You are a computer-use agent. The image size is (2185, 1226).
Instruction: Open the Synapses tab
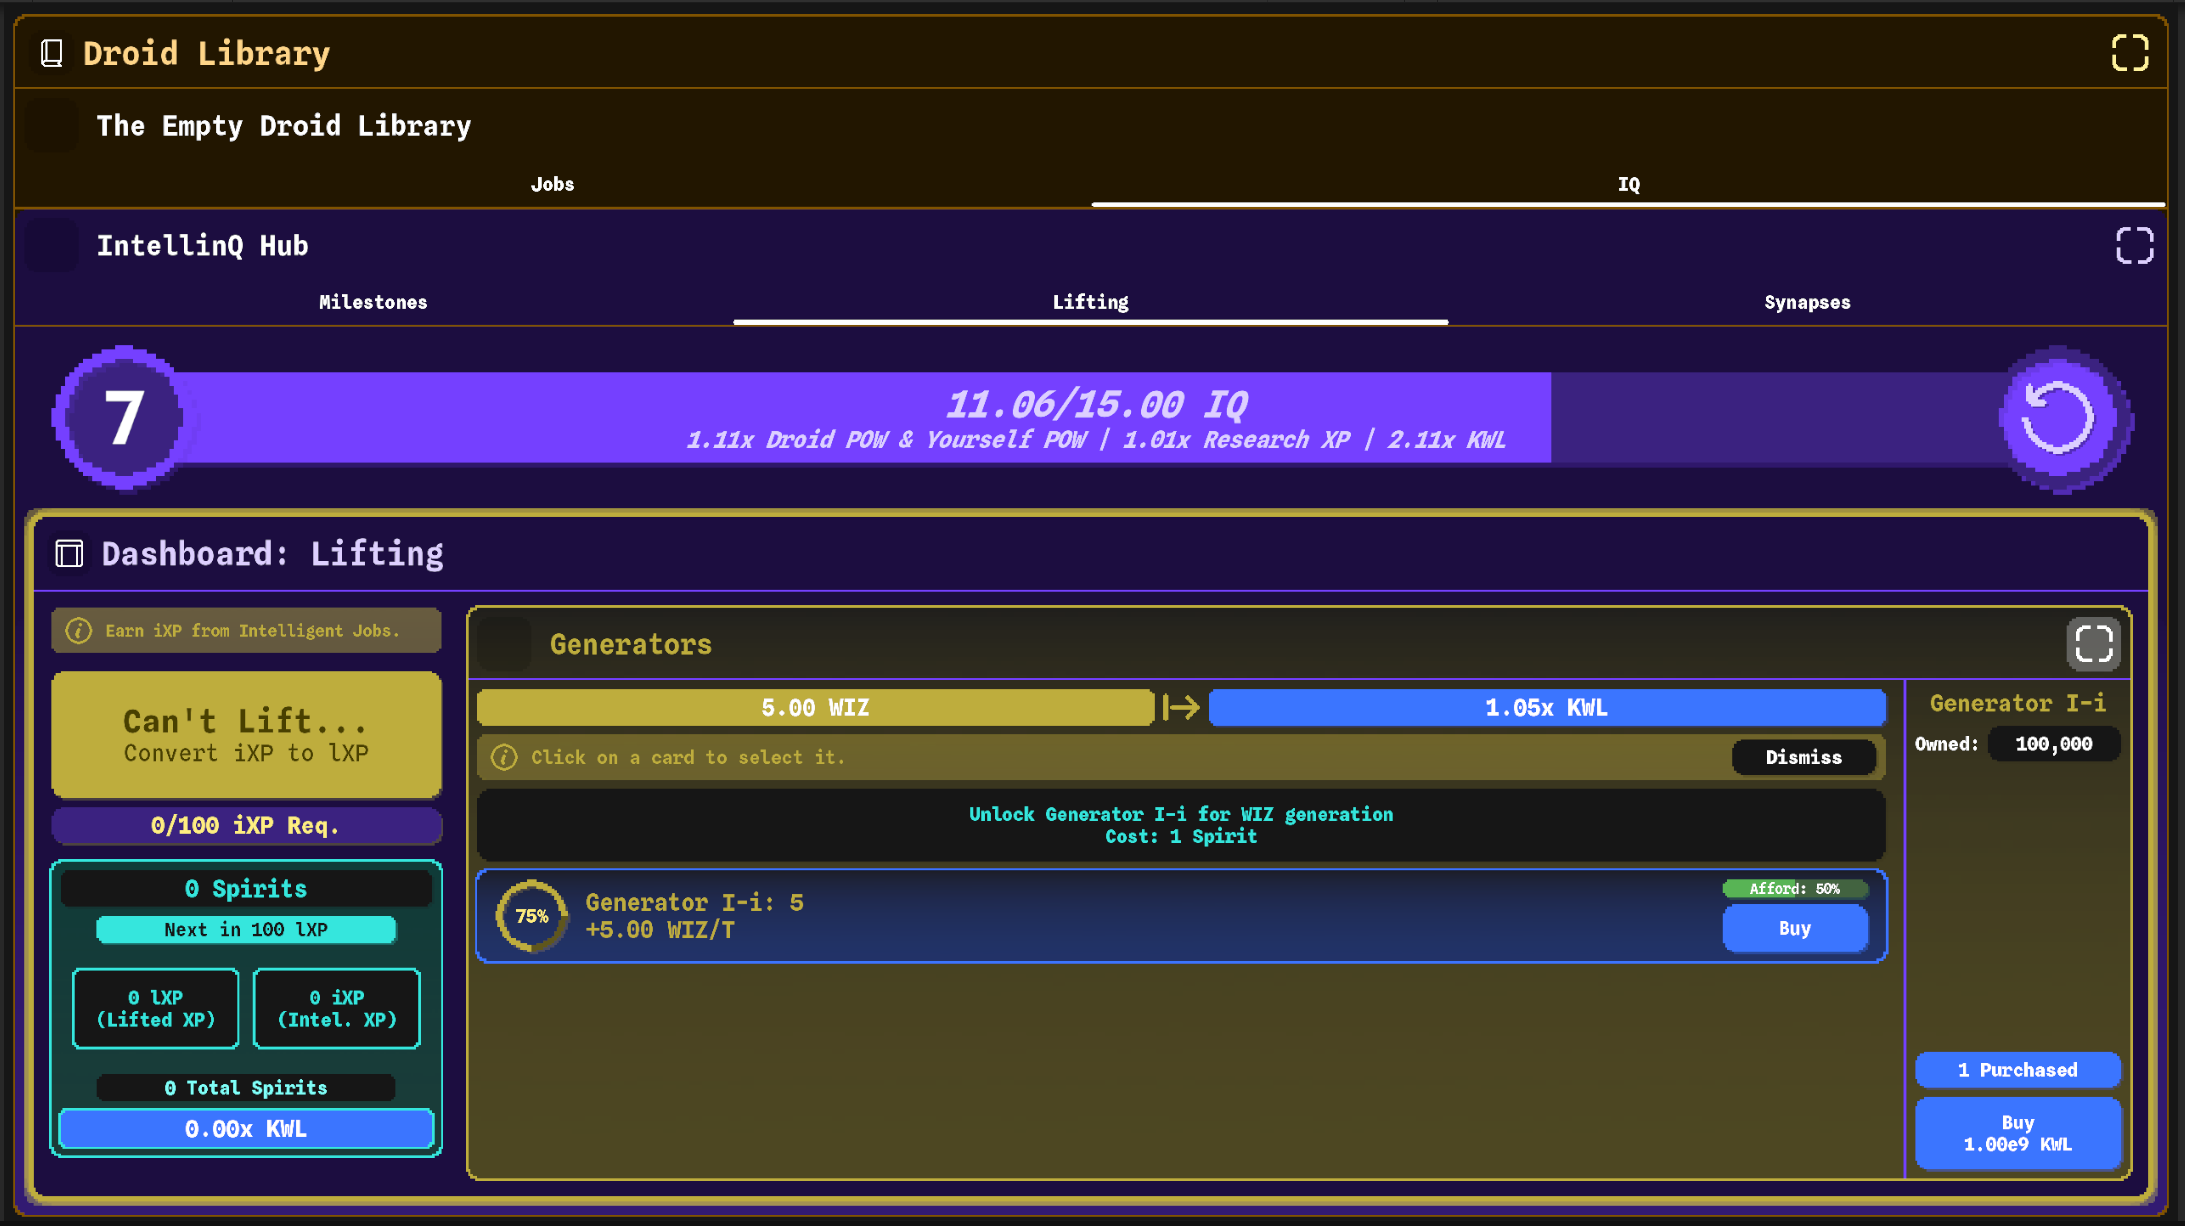click(1807, 302)
